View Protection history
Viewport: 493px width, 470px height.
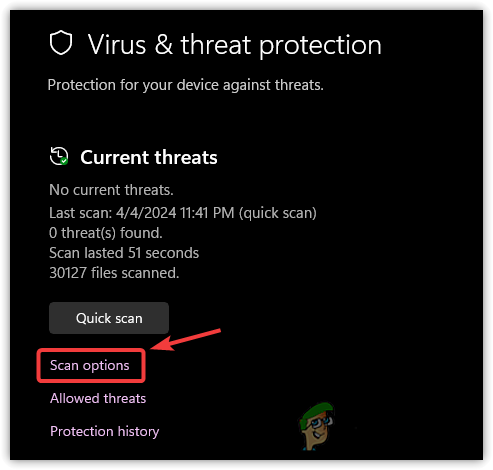[x=105, y=431]
